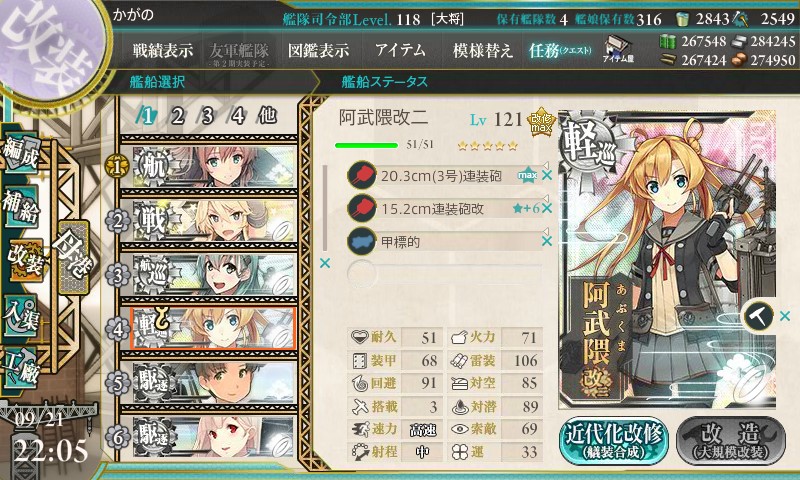800x480 pixels.
Task: Switch to the 他 other ships tab
Action: [267, 116]
